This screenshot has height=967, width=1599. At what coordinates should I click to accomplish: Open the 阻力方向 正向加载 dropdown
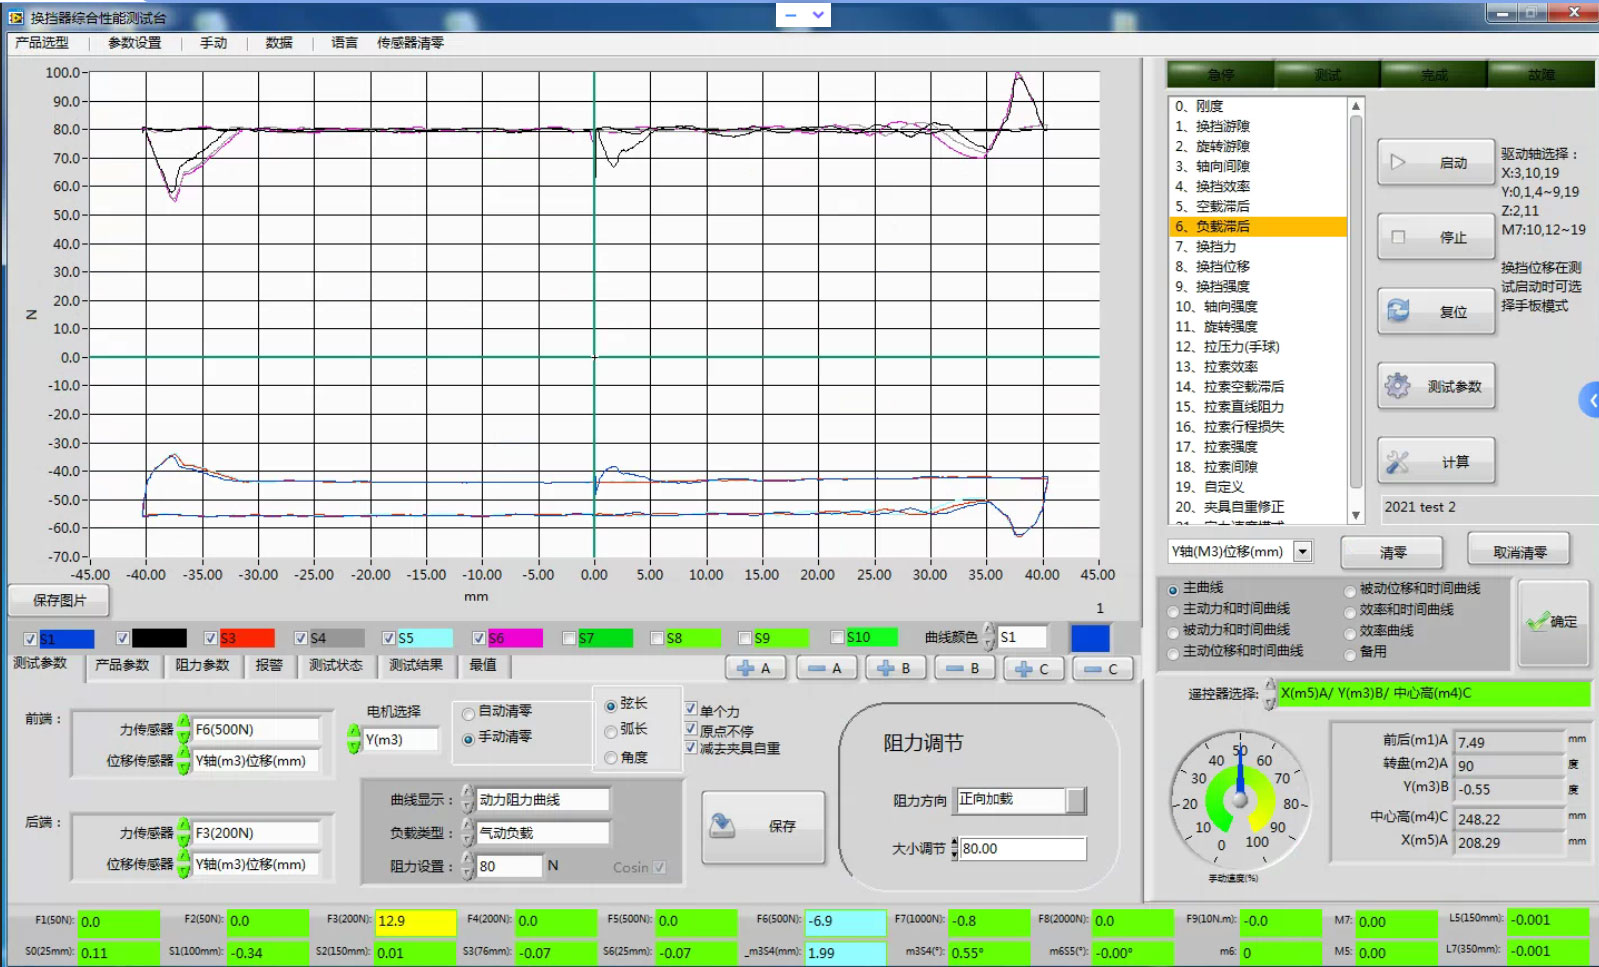click(x=1075, y=800)
